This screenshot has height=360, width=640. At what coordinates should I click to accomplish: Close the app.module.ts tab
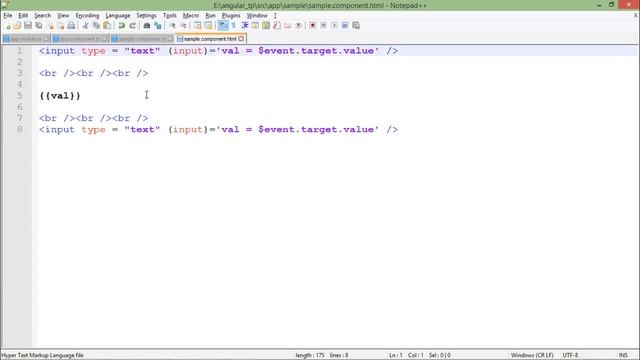[x=46, y=39]
